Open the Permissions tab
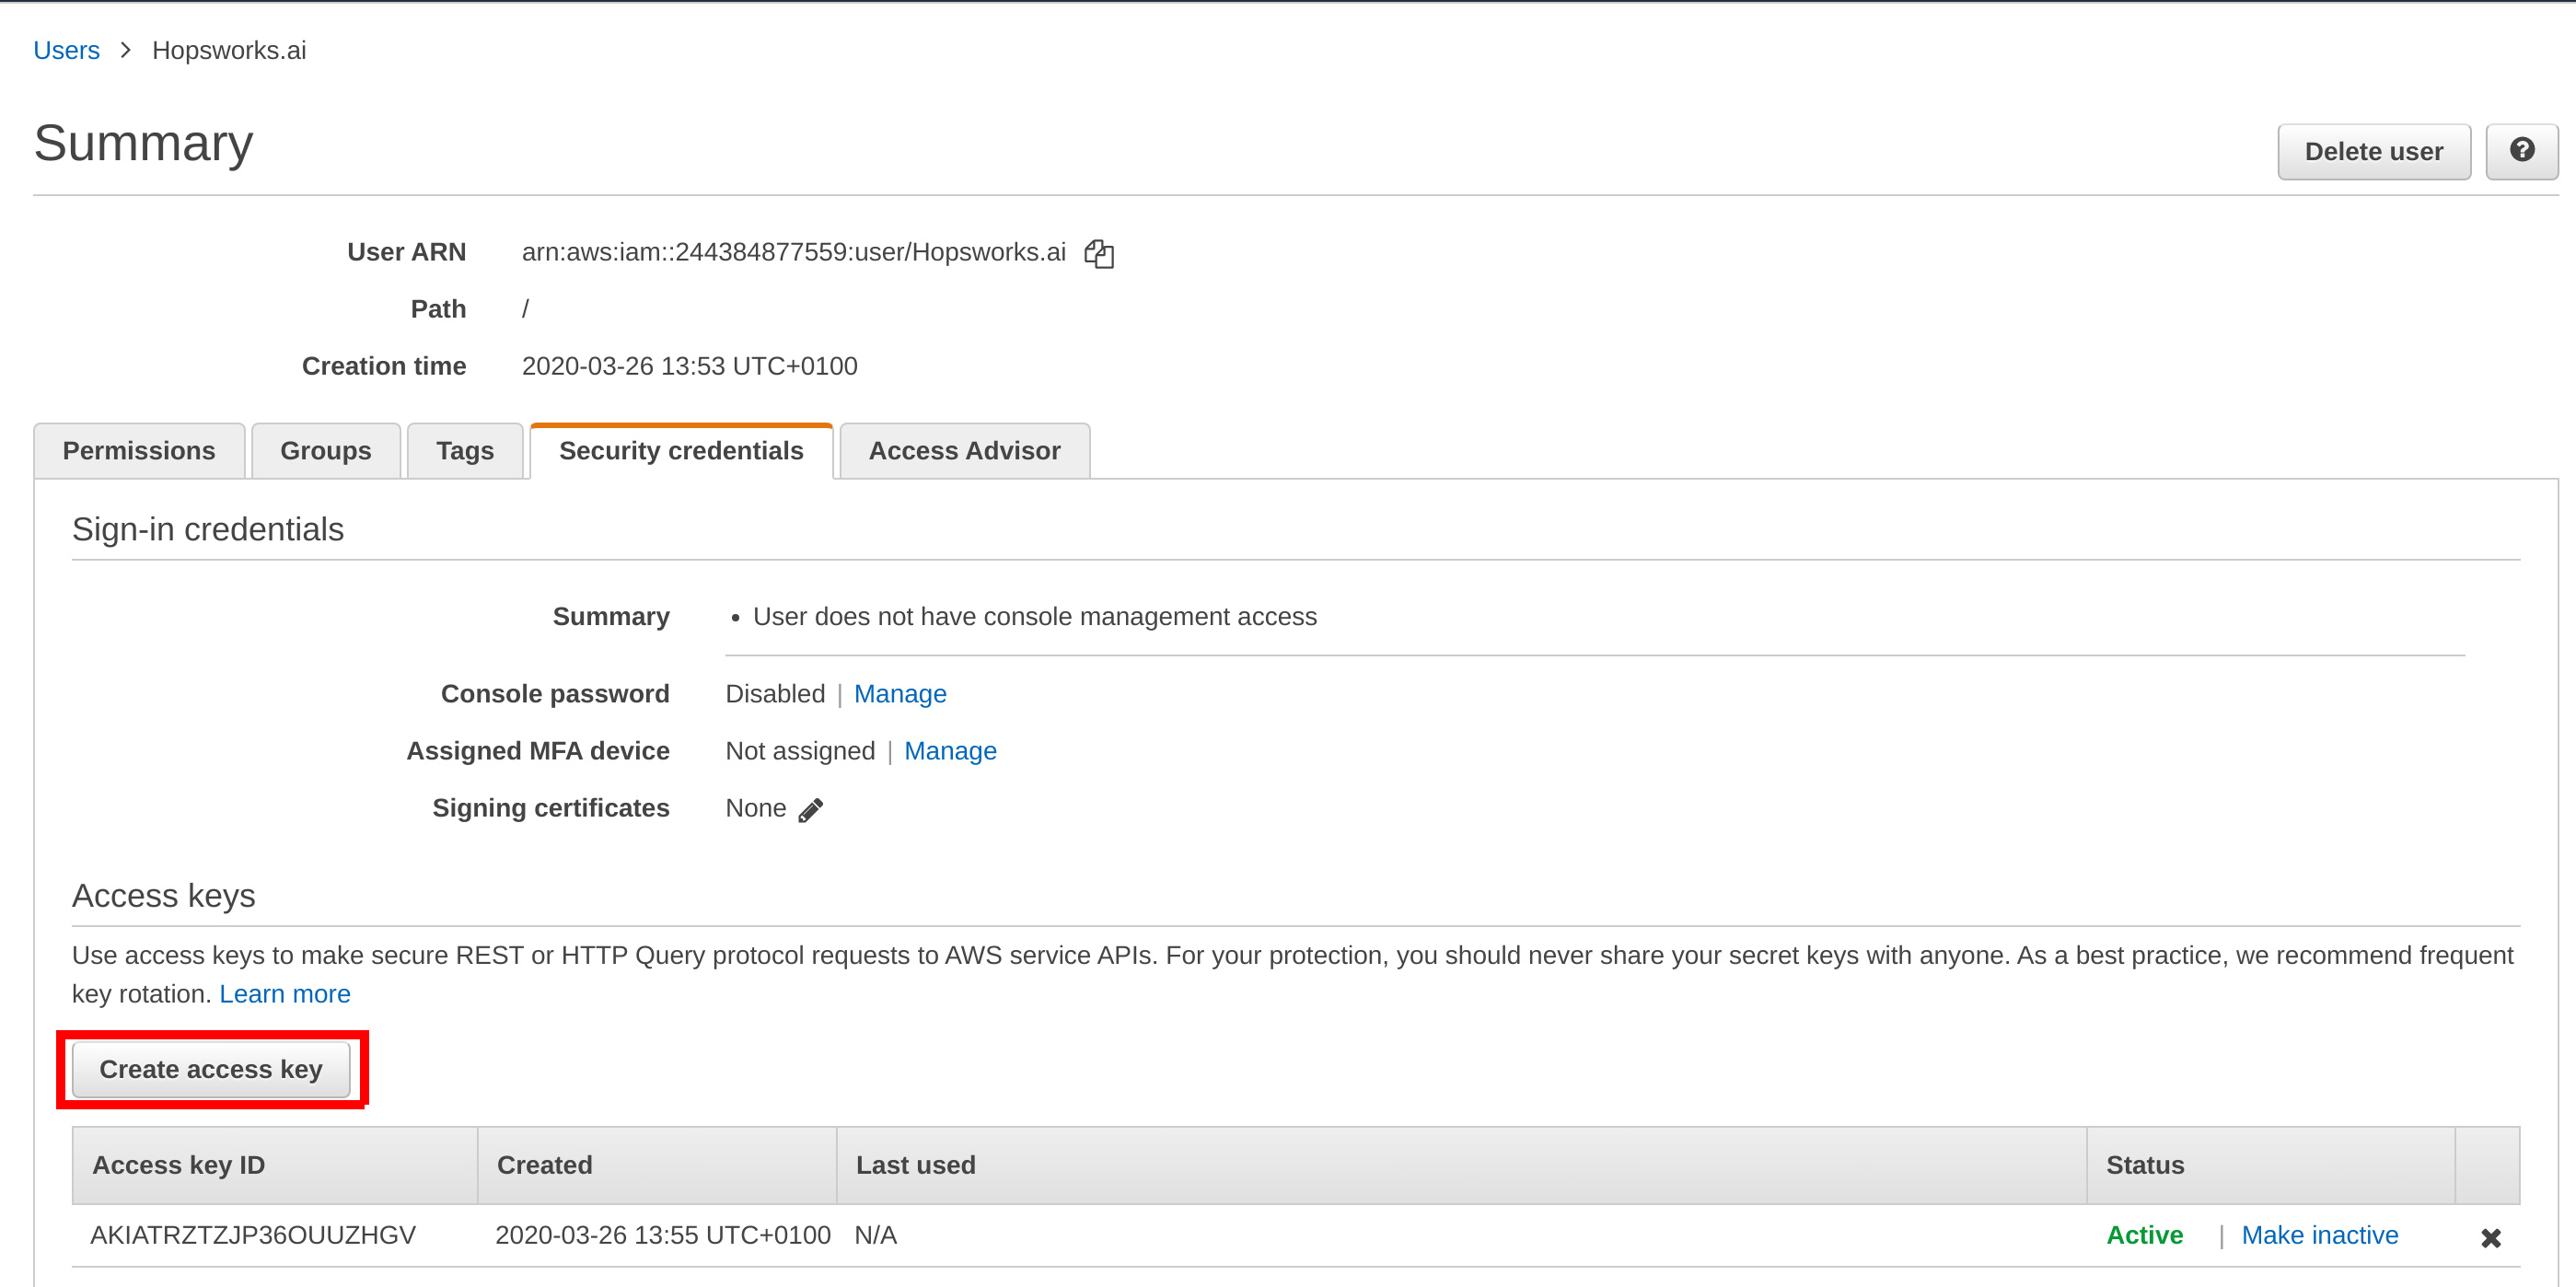The width and height of the screenshot is (2576, 1287). [139, 451]
